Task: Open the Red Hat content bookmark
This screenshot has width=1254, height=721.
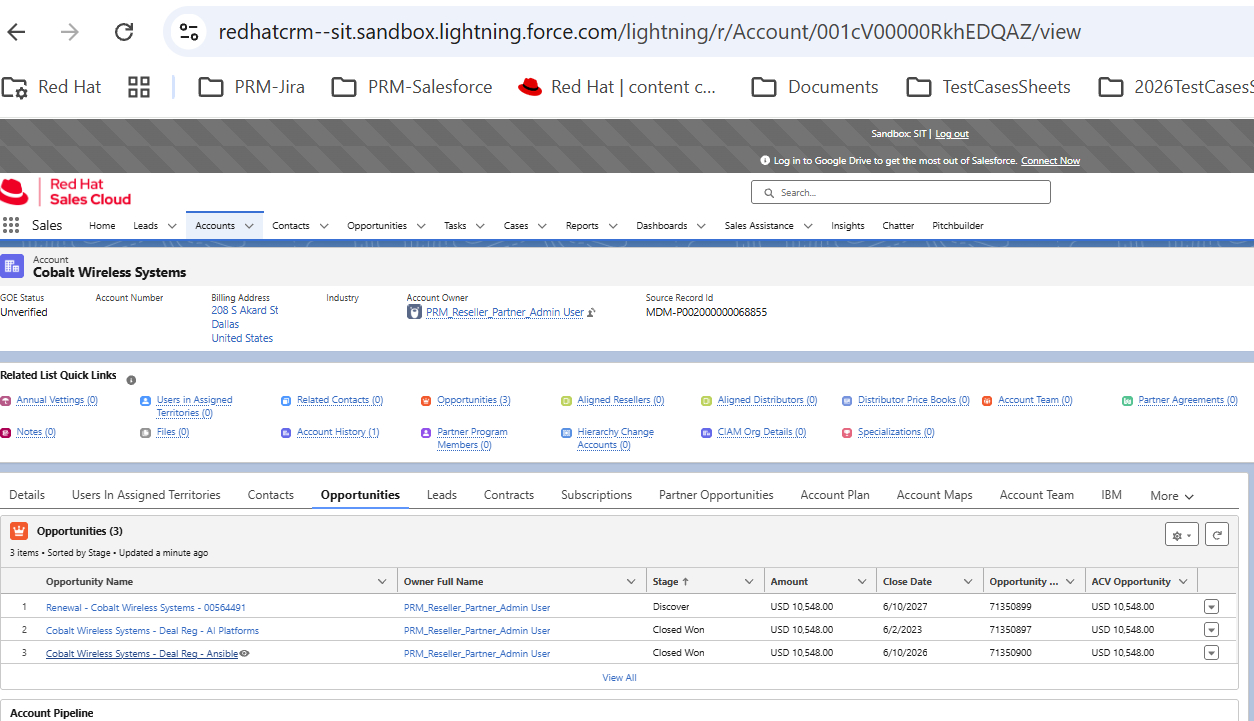Action: 617,87
